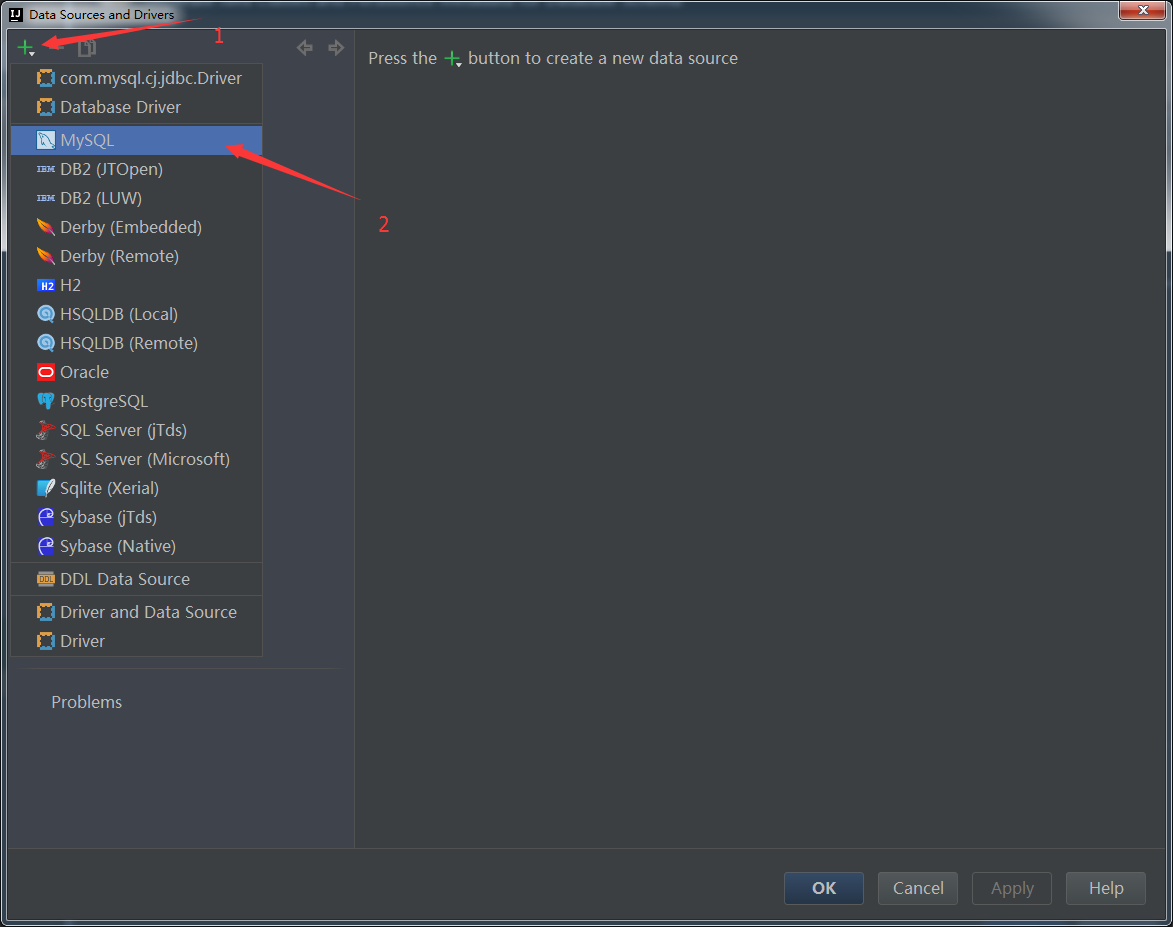Viewport: 1173px width, 927px height.
Task: Click the green plus add data source button
Action: point(26,48)
